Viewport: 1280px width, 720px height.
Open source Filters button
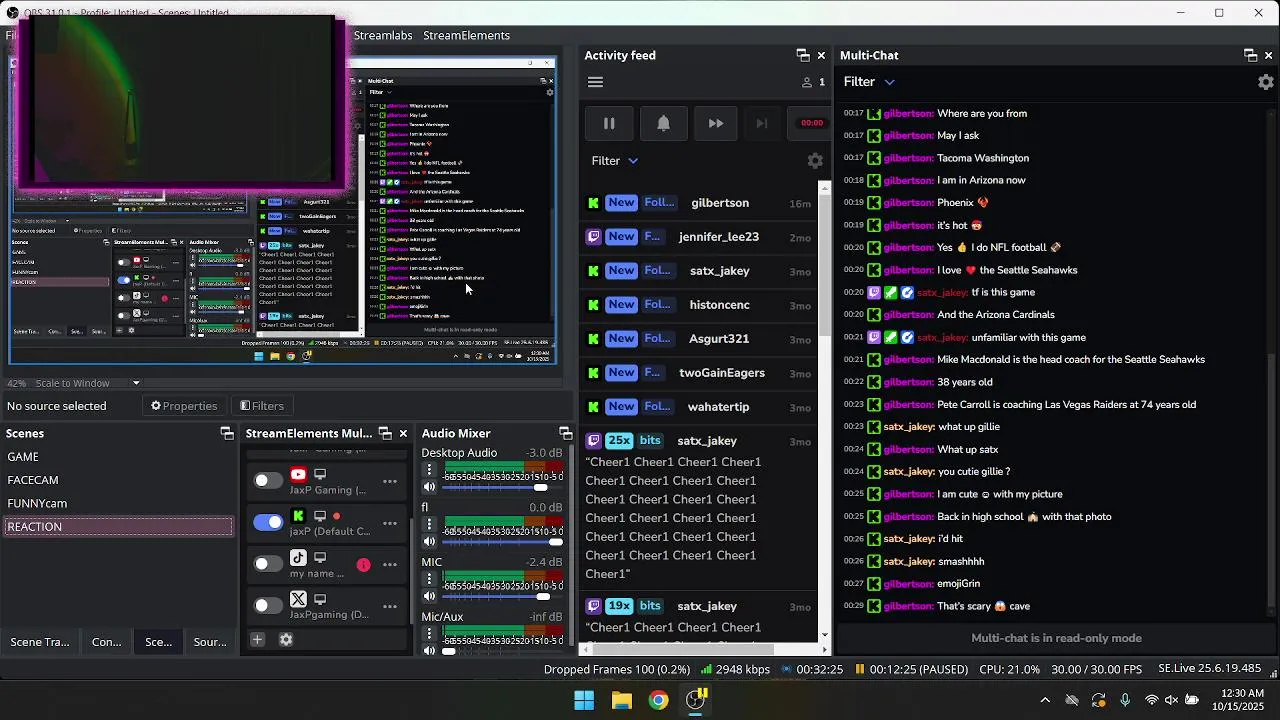[x=262, y=406]
